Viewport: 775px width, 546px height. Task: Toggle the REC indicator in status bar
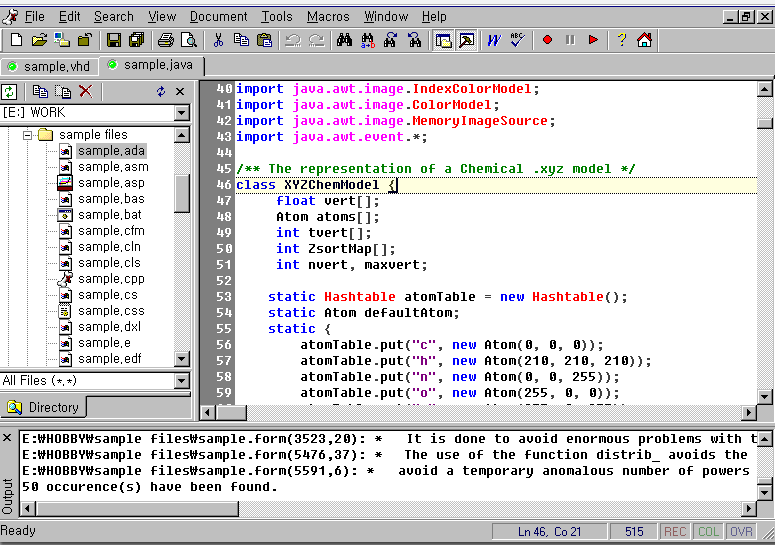(675, 532)
